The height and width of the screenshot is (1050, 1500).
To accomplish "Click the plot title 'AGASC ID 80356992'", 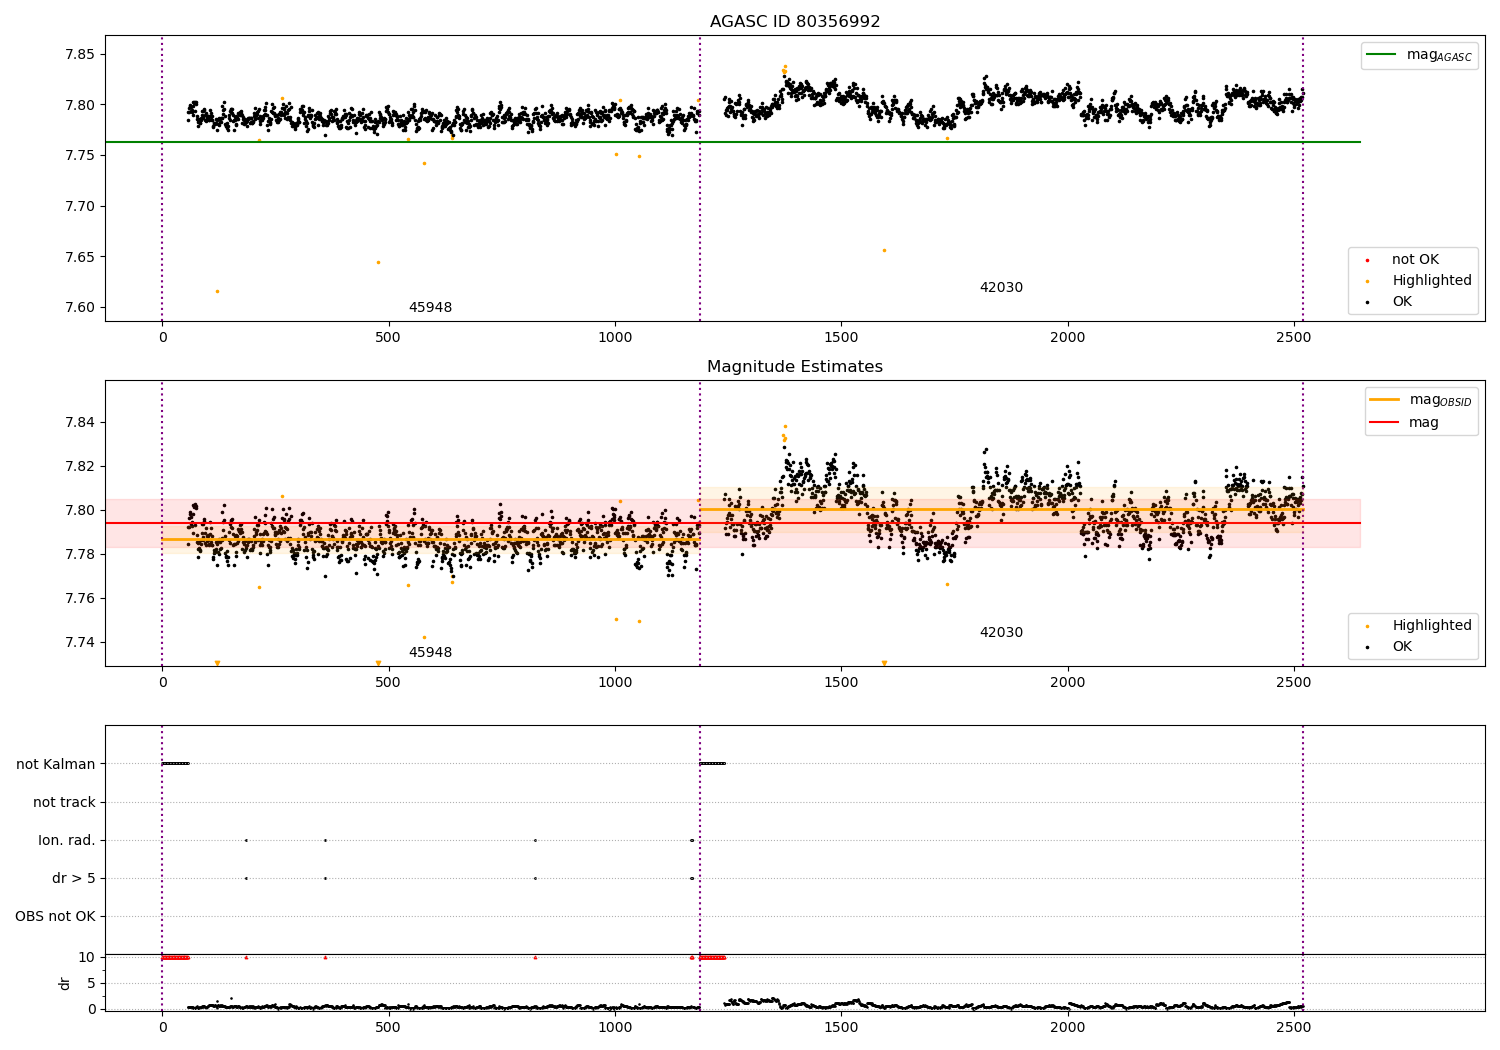I will (x=795, y=22).
